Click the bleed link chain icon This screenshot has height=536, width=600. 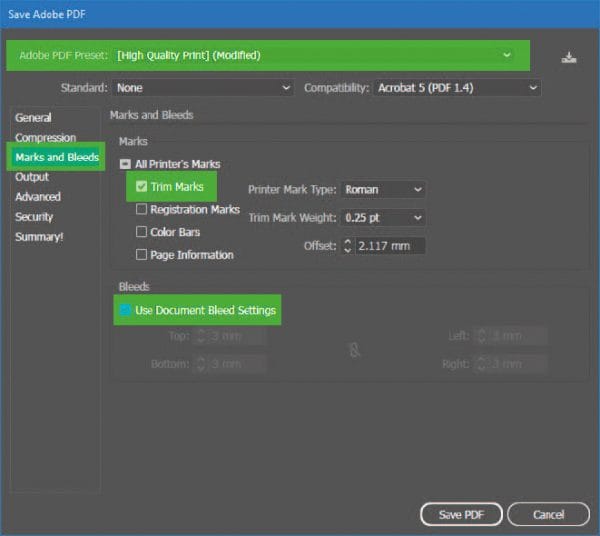click(354, 350)
